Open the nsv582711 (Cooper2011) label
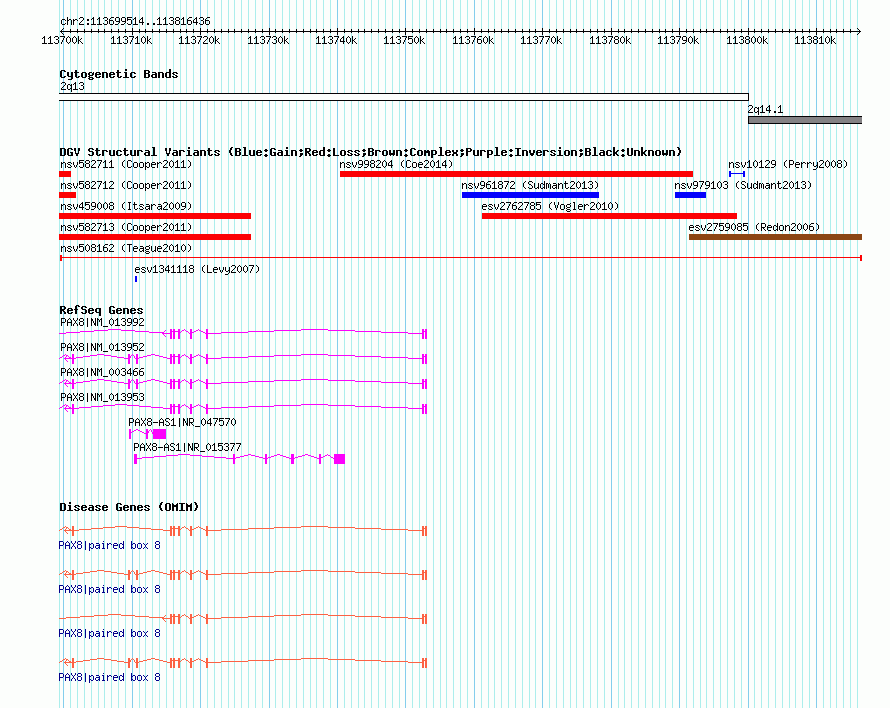 (x=126, y=164)
